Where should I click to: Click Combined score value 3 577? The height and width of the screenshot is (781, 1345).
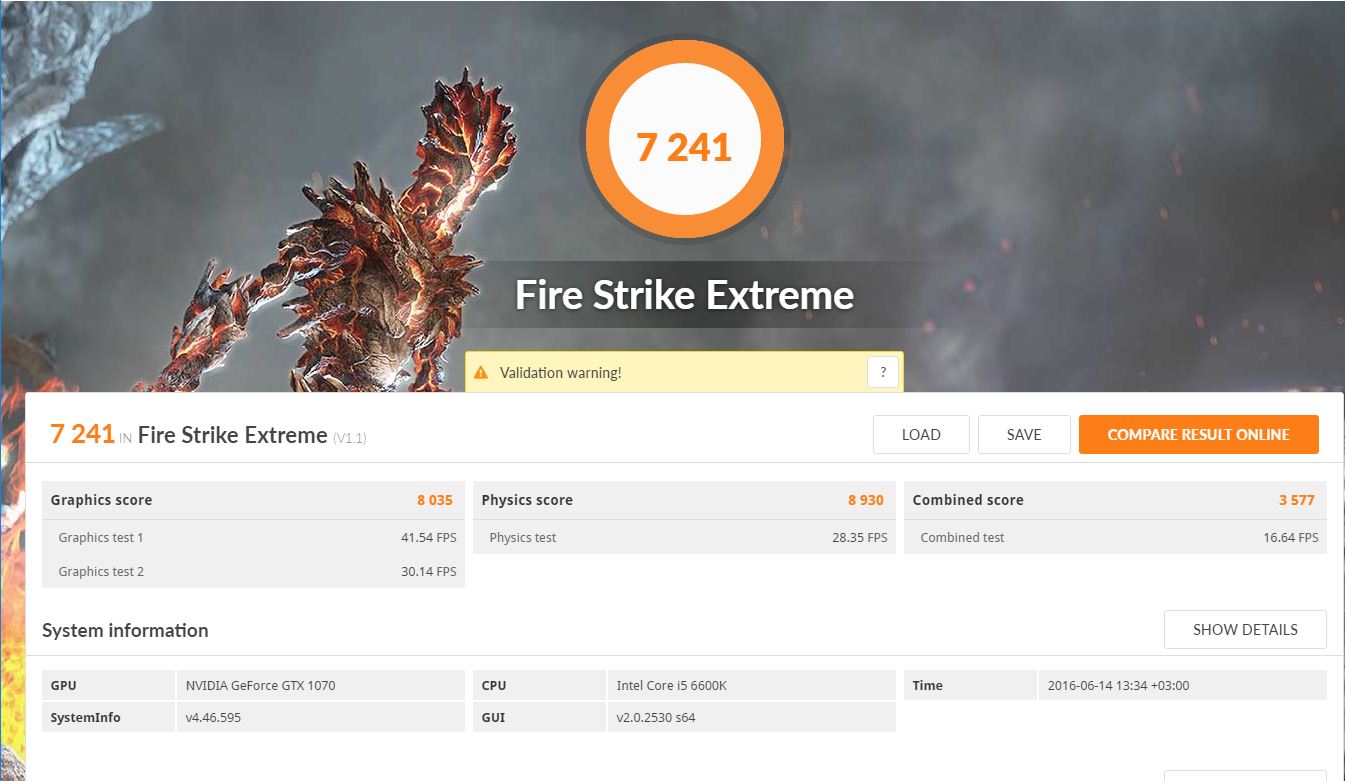tap(1297, 500)
